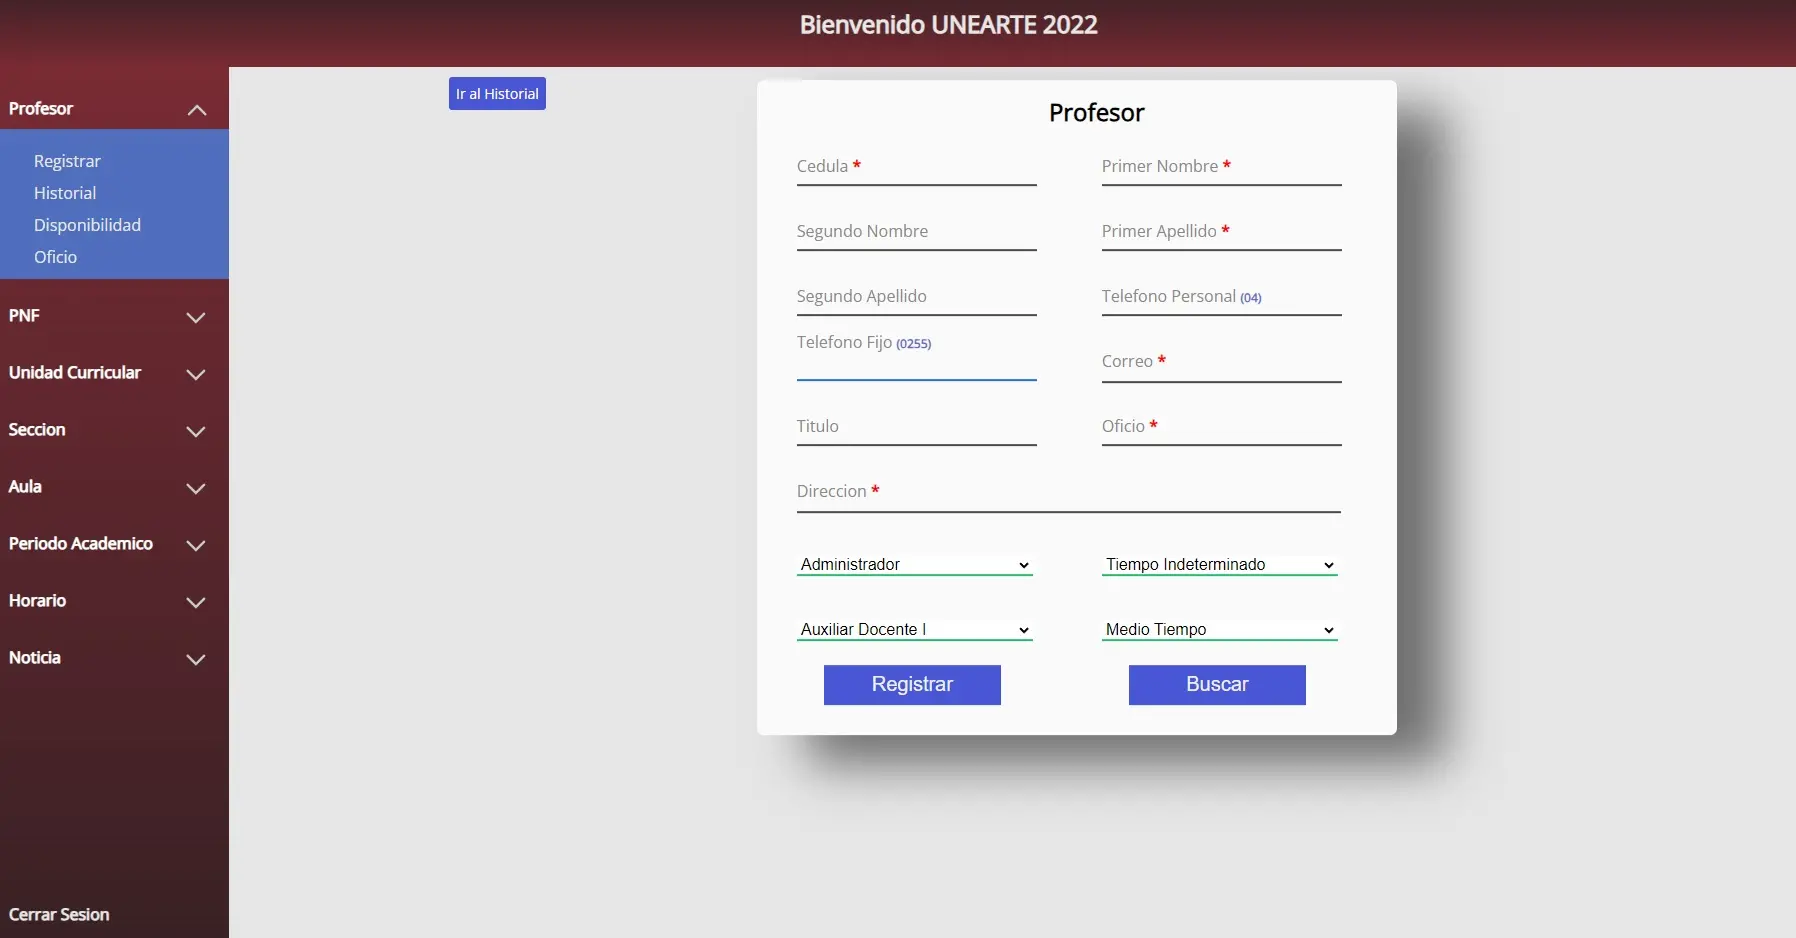Screen dimensions: 1796x938
Task: Focus the Cedula input field
Action: point(917,168)
